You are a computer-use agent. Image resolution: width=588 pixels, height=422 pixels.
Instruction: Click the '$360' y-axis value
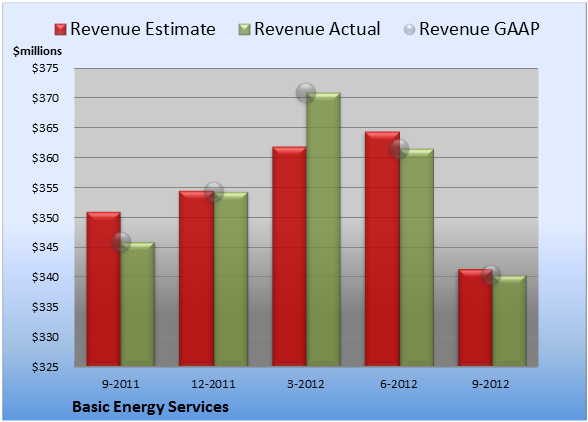coord(45,158)
